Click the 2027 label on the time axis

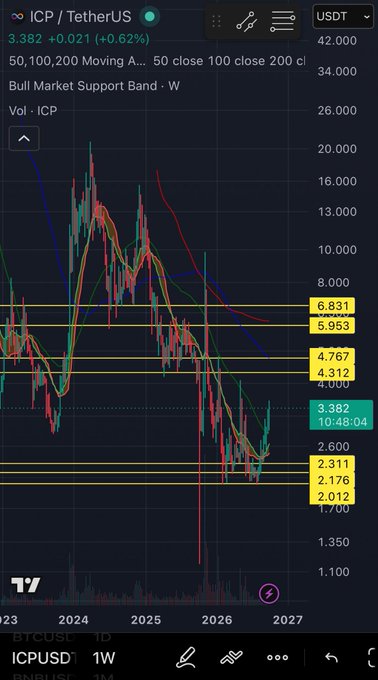288,620
